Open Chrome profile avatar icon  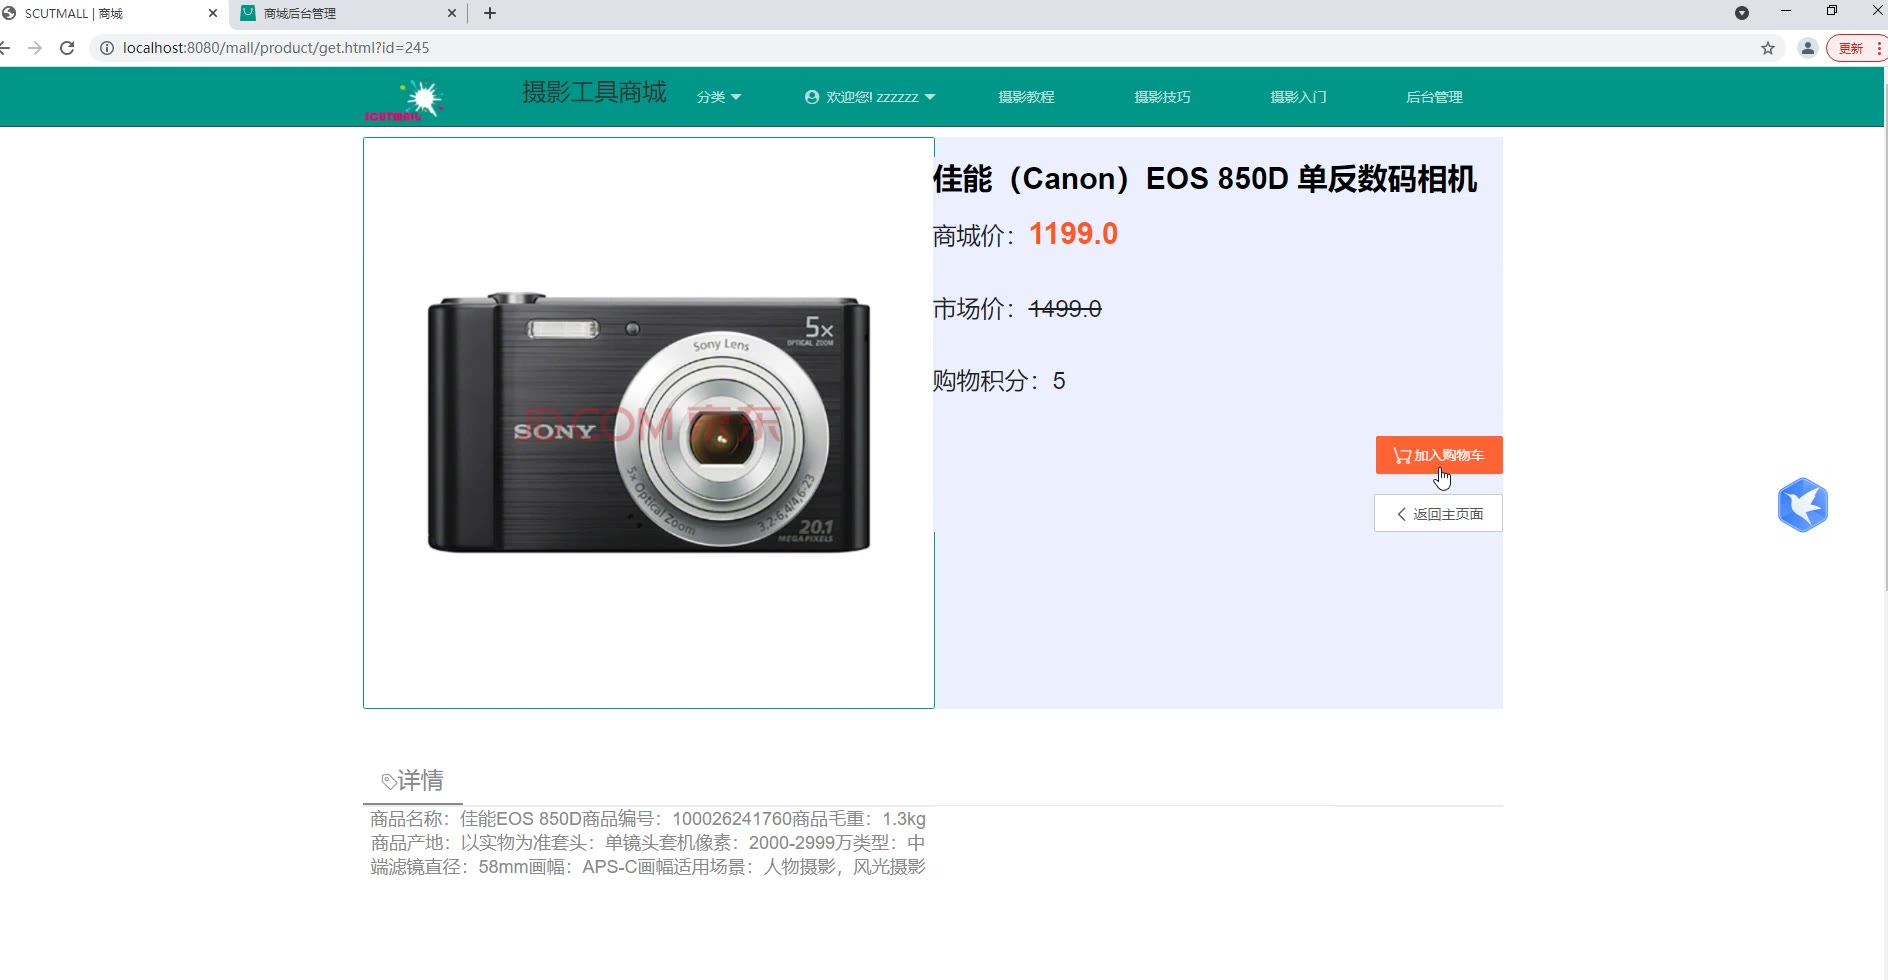coord(1808,48)
